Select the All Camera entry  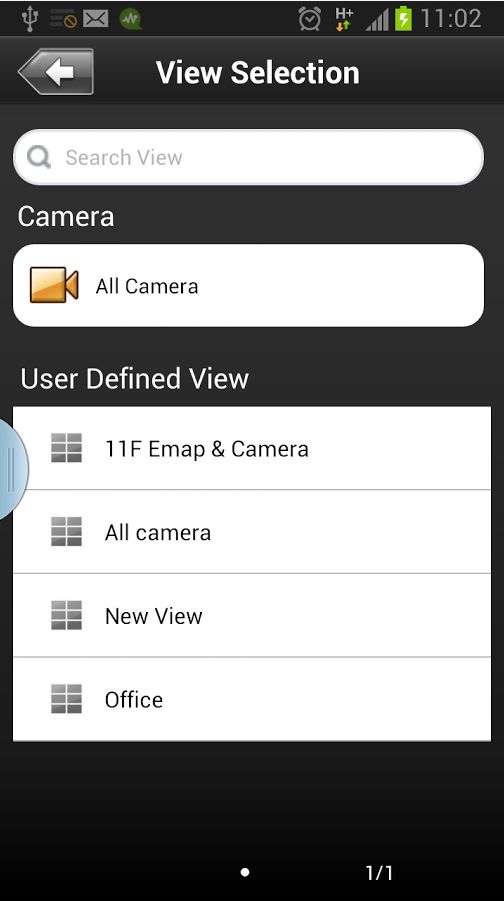tap(248, 286)
